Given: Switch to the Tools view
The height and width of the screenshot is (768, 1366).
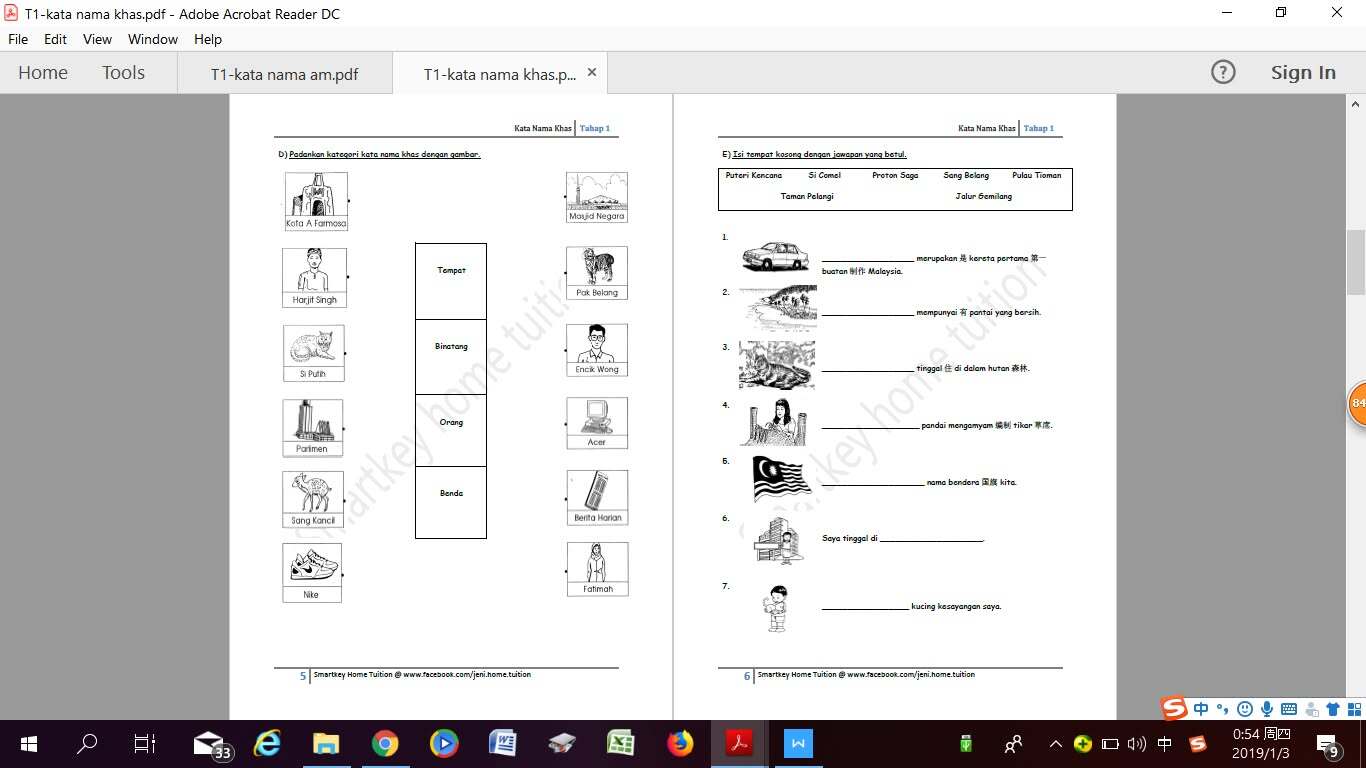Looking at the screenshot, I should pos(123,73).
